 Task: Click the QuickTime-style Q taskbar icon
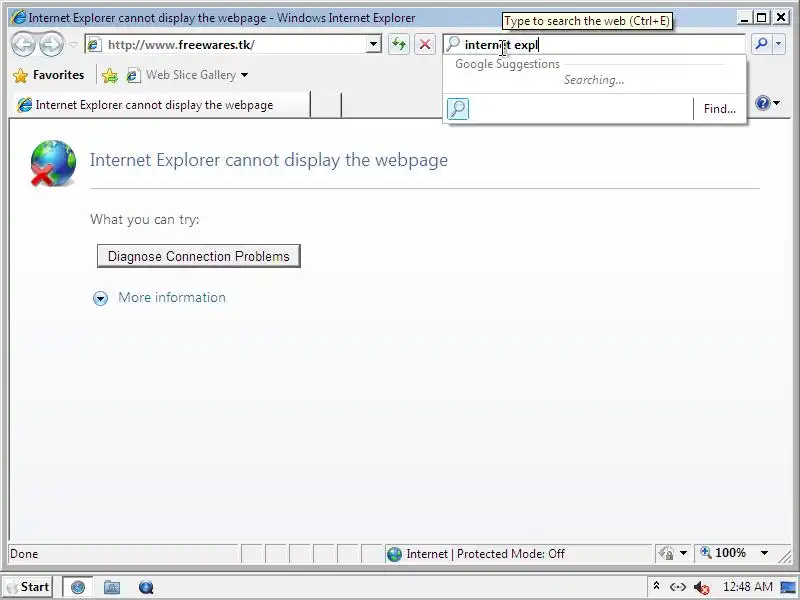(146, 588)
